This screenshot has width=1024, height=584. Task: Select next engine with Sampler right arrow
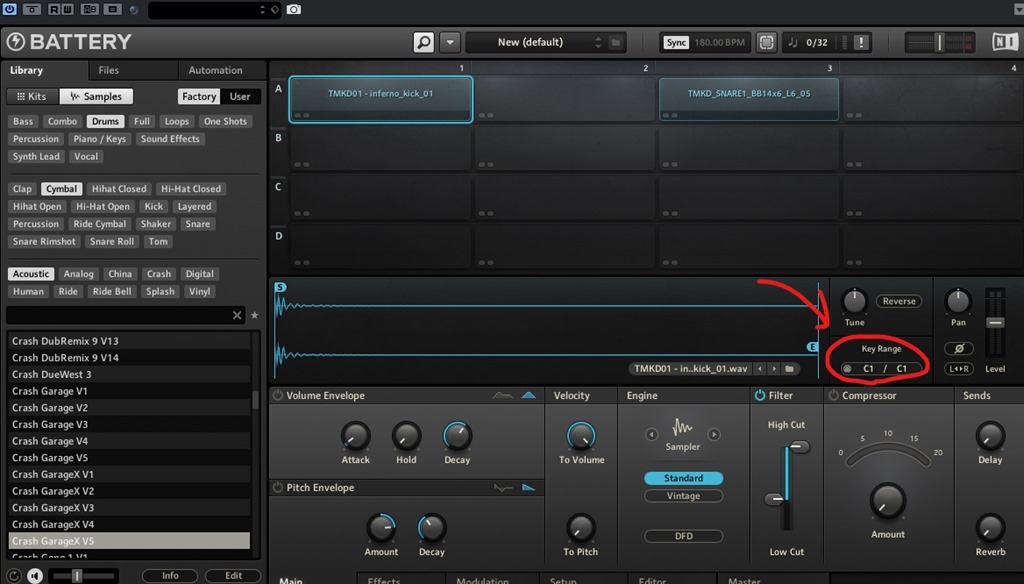714,434
